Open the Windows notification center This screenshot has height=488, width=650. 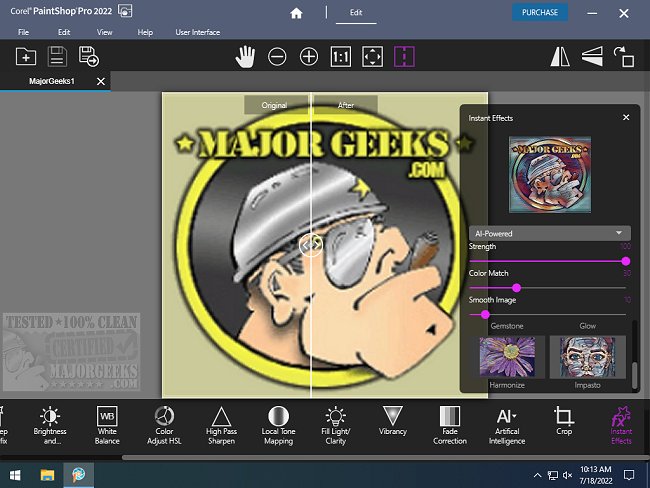coord(629,475)
